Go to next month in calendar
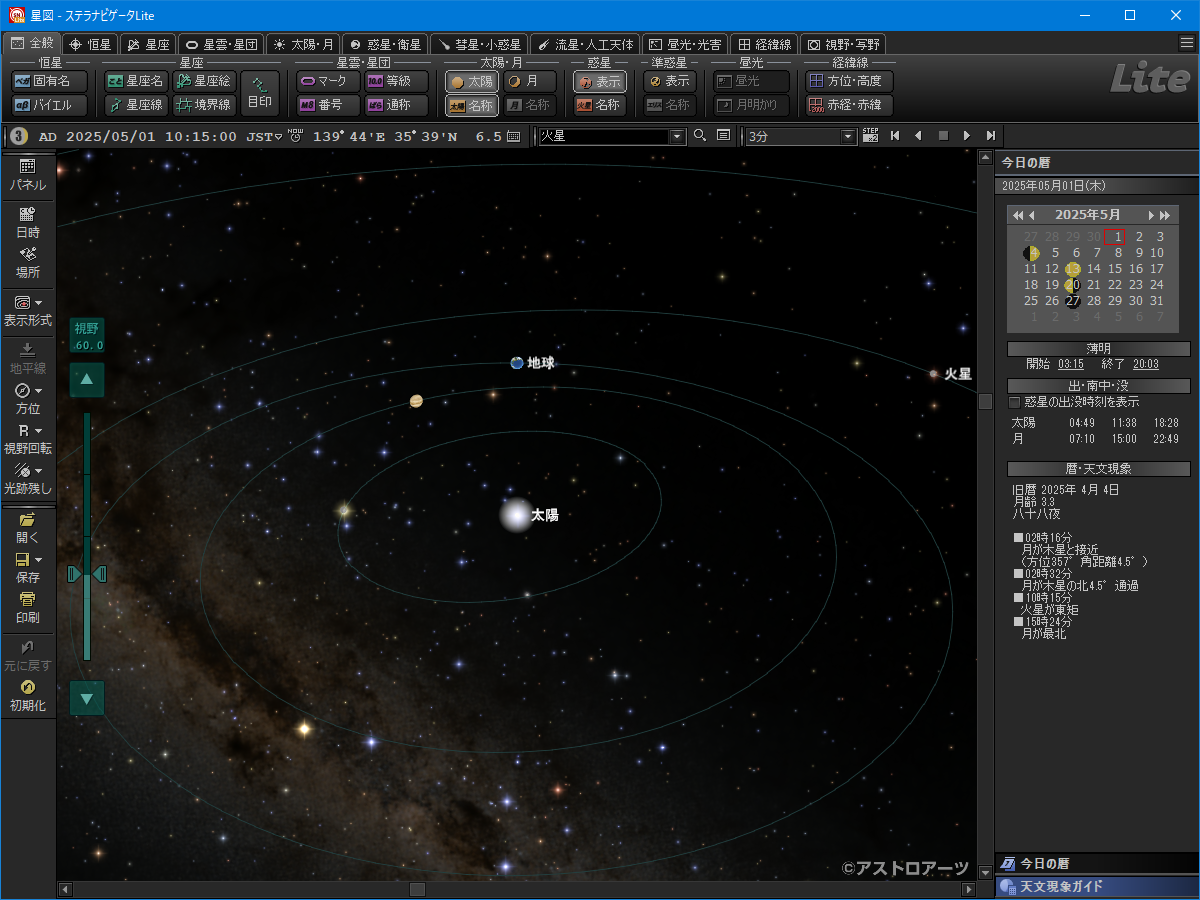Screen dimensions: 1200x900 coord(1152,215)
